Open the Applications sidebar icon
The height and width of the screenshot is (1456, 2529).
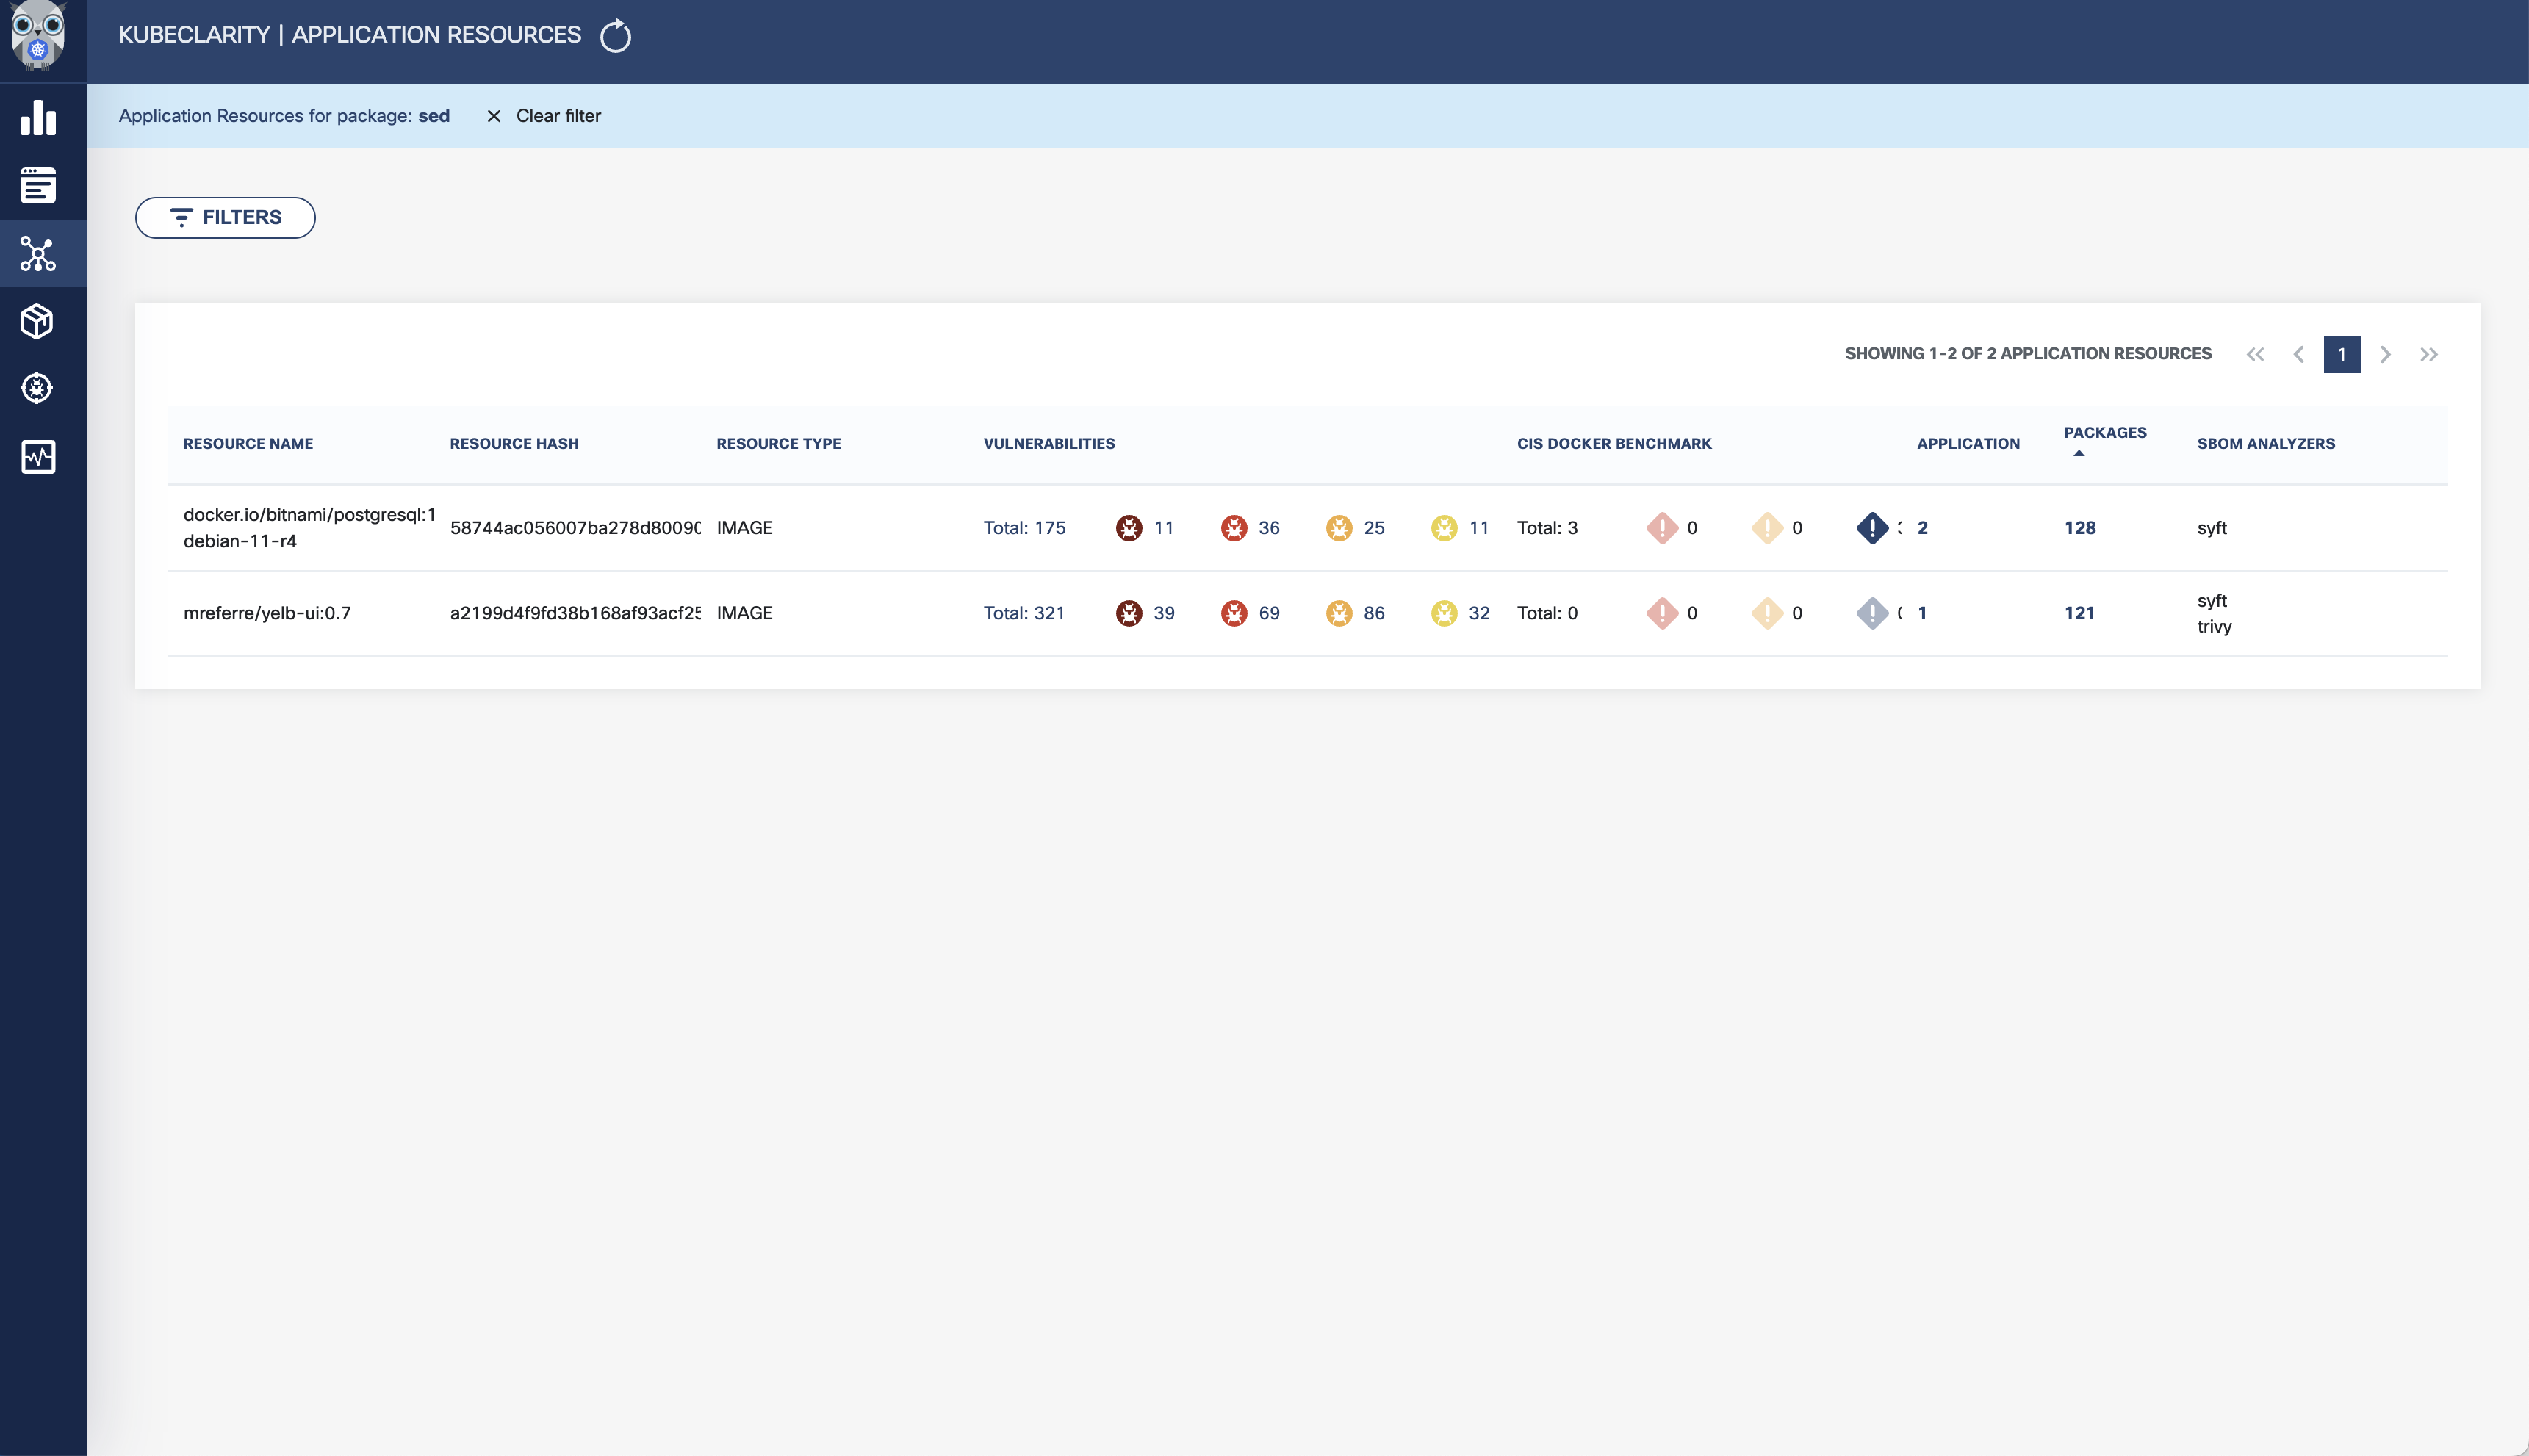point(38,185)
